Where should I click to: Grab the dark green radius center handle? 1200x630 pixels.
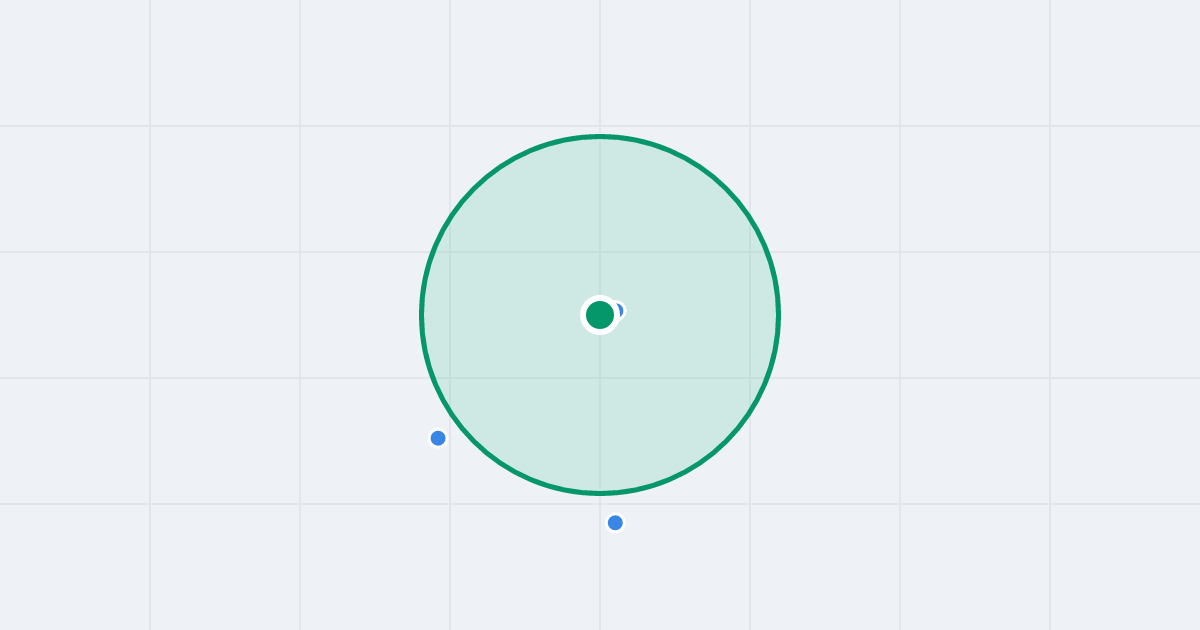600,315
